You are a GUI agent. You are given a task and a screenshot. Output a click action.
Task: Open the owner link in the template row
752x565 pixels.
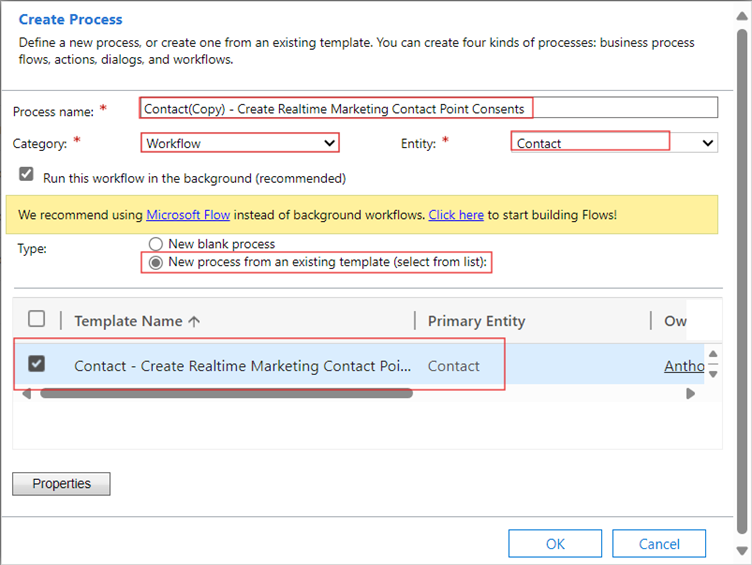point(684,366)
